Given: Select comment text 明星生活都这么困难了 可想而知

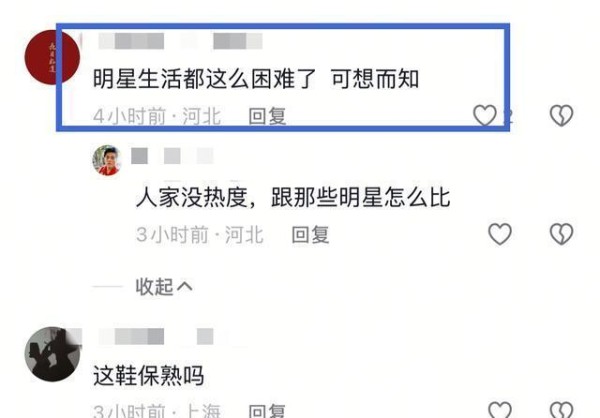Looking at the screenshot, I should click(x=256, y=79).
